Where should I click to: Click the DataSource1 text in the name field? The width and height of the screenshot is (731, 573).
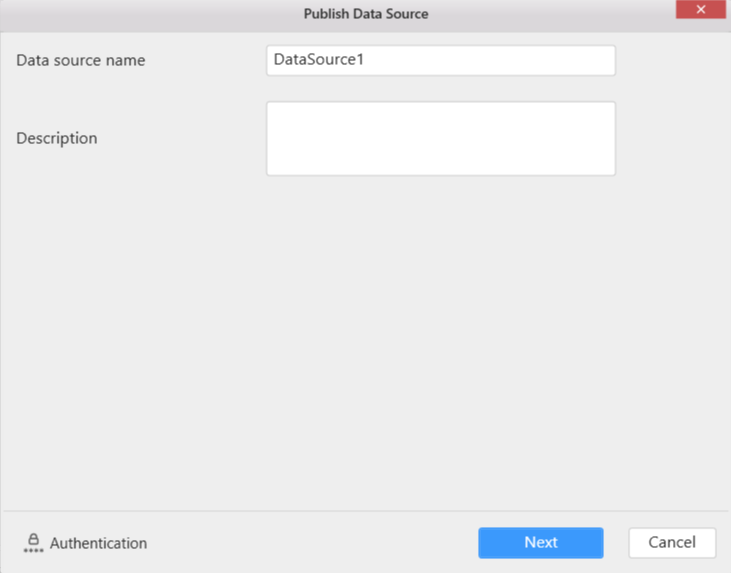pos(318,60)
